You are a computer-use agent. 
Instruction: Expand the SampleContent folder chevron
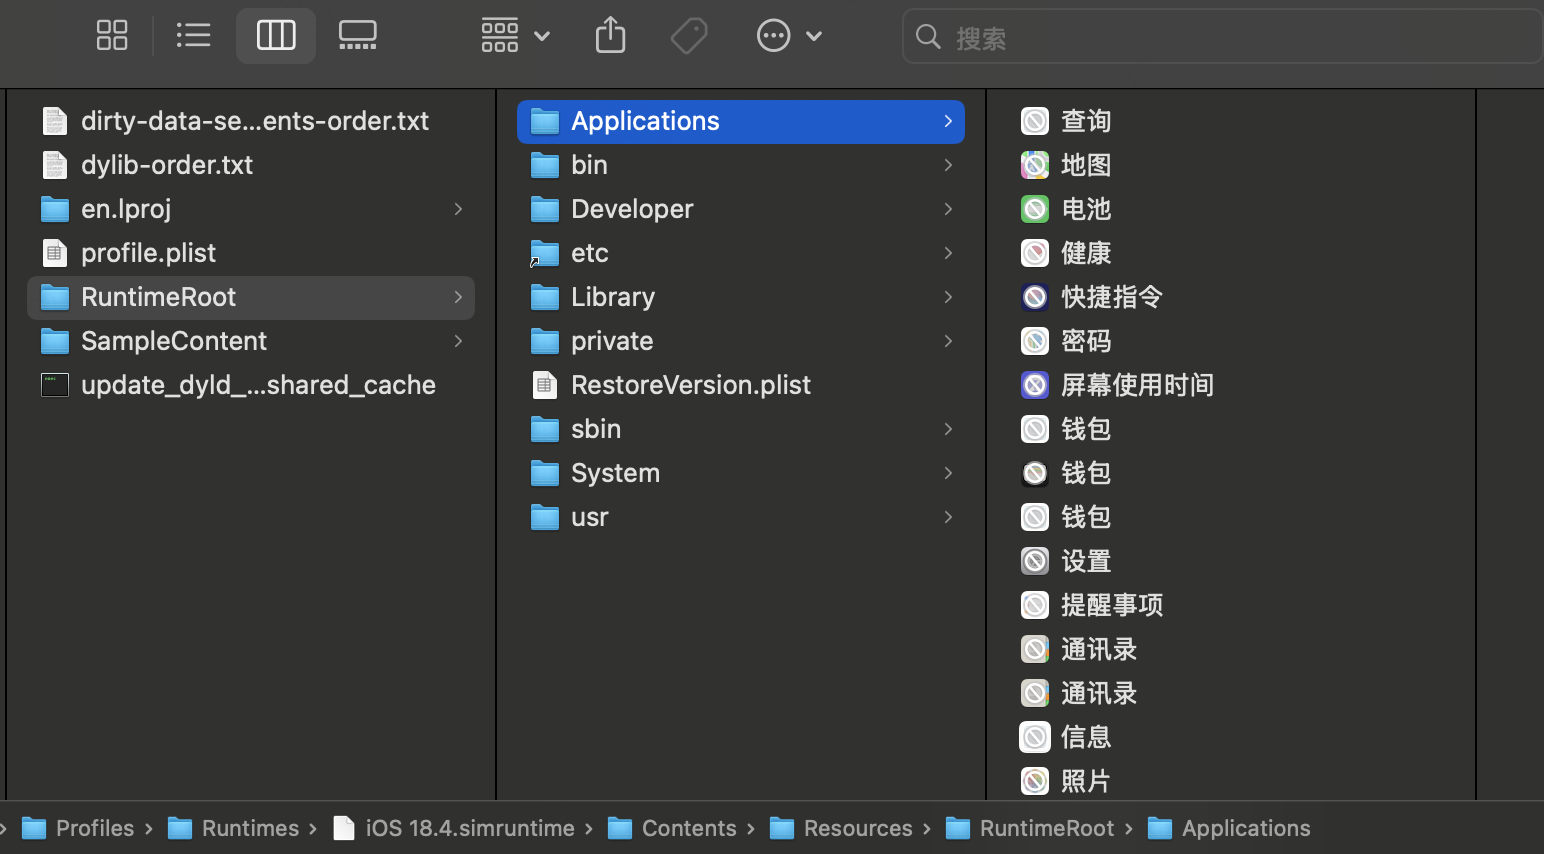tap(458, 341)
